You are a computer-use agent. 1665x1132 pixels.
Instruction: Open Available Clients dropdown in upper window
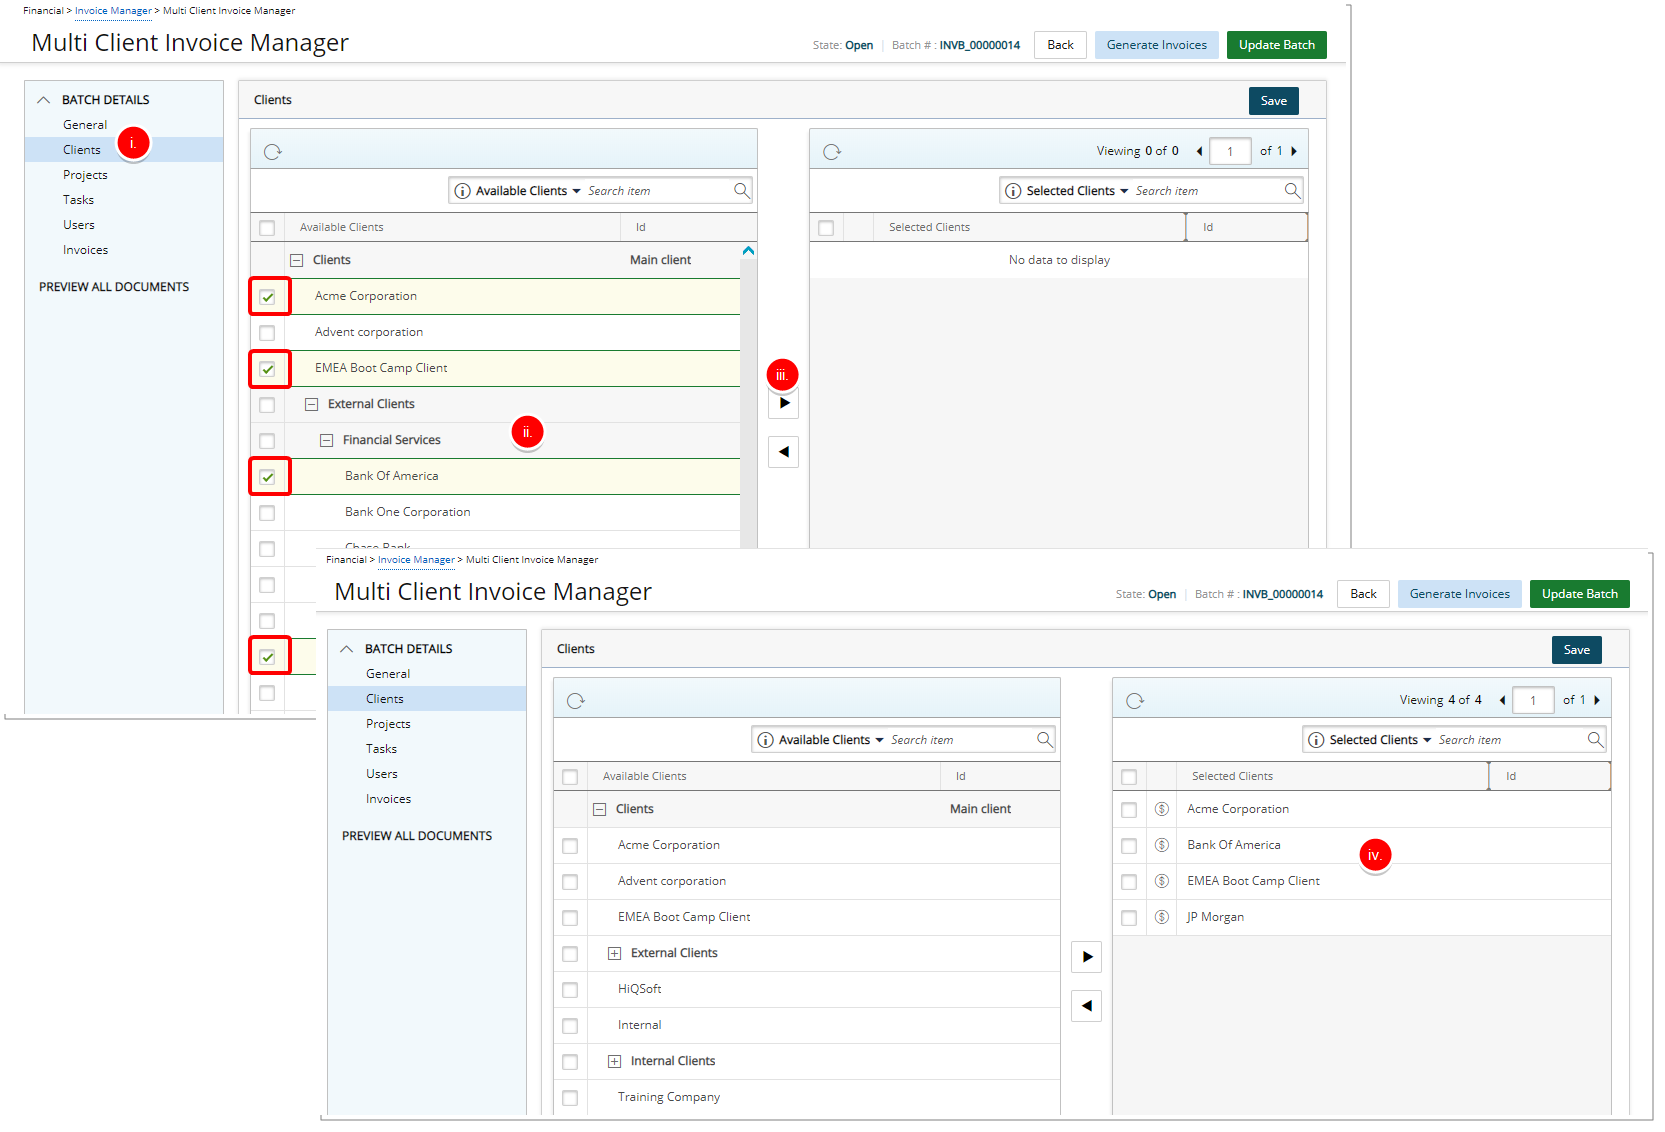click(528, 191)
